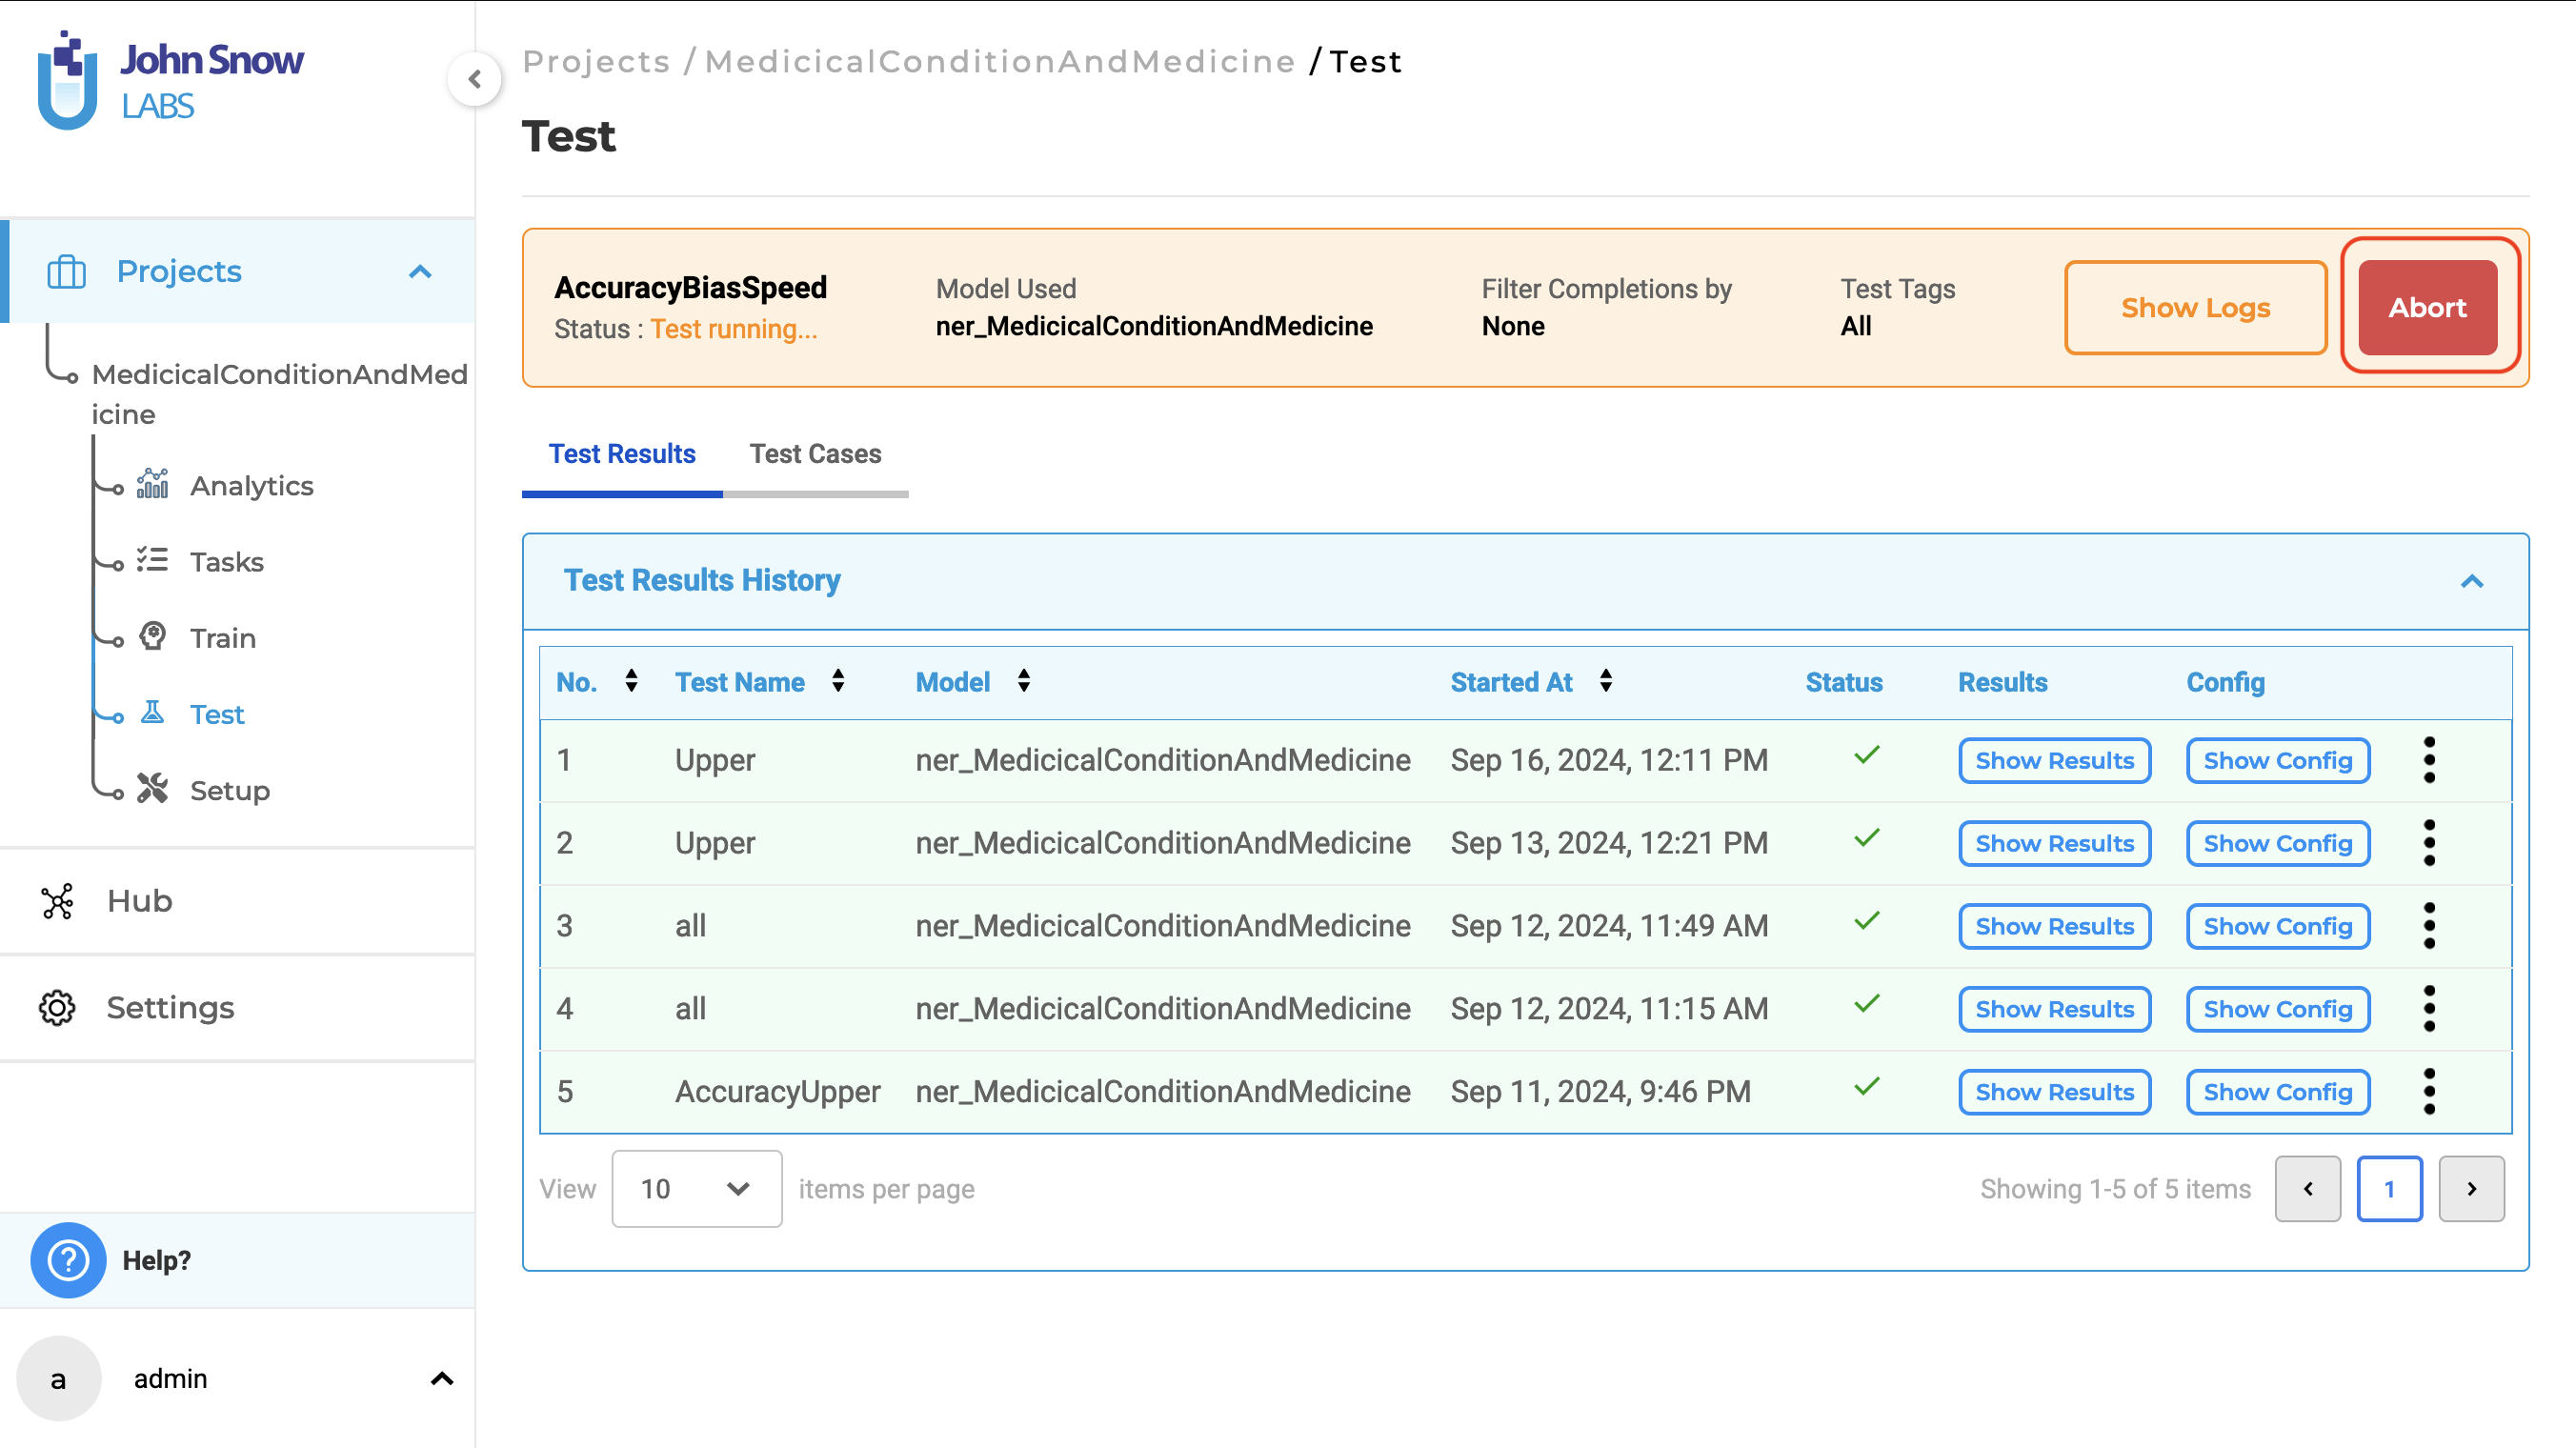Open three-dot menu for AccuracyUpper row
Viewport: 2576px width, 1448px height.
click(x=2429, y=1092)
